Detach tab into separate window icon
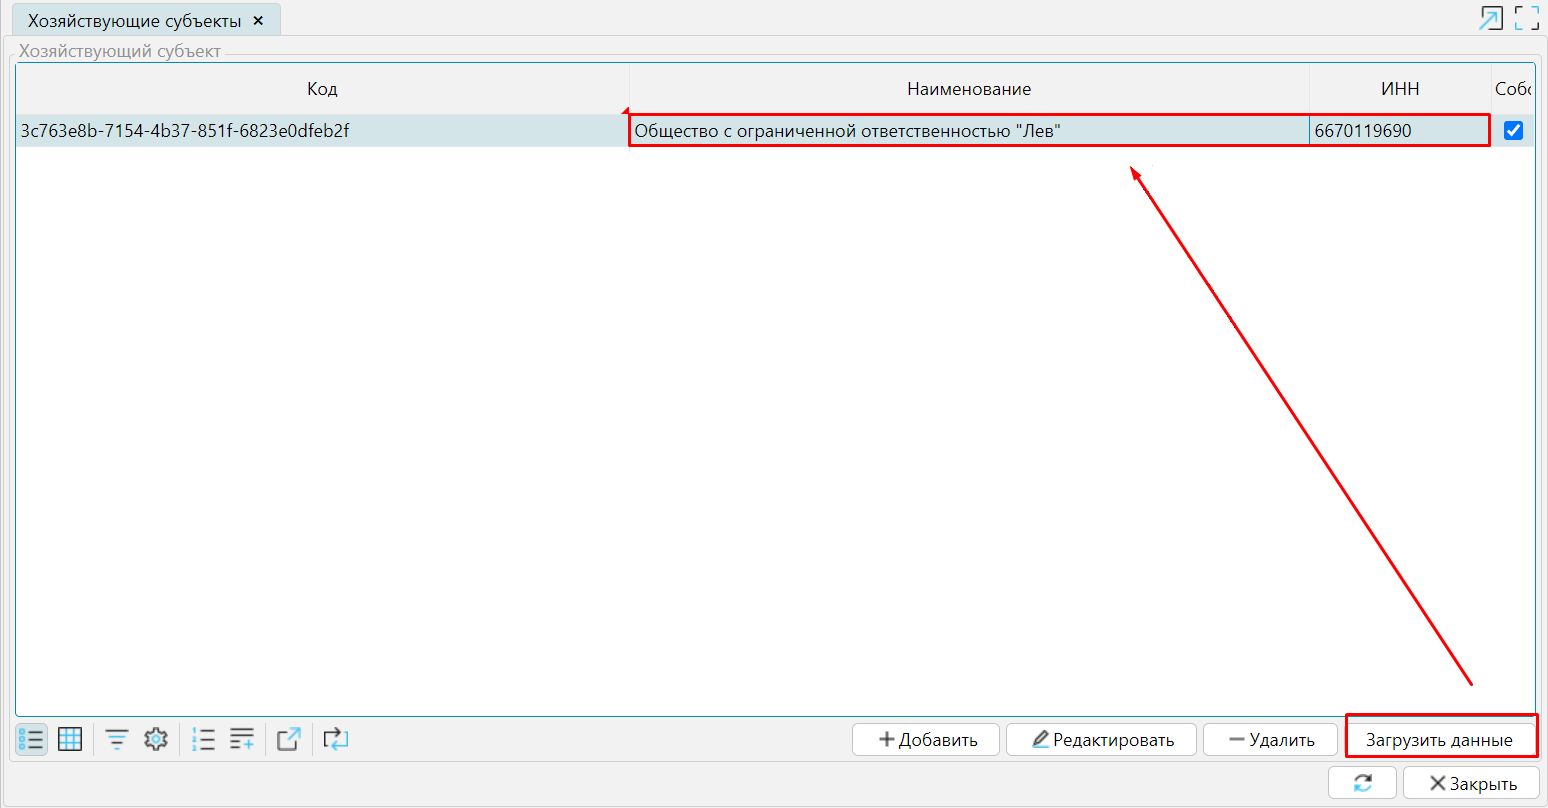The image size is (1548, 808). point(1491,18)
